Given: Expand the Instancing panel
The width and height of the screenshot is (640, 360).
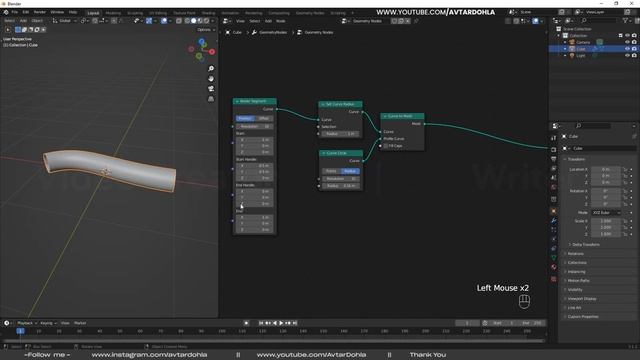Looking at the screenshot, I should (576, 271).
